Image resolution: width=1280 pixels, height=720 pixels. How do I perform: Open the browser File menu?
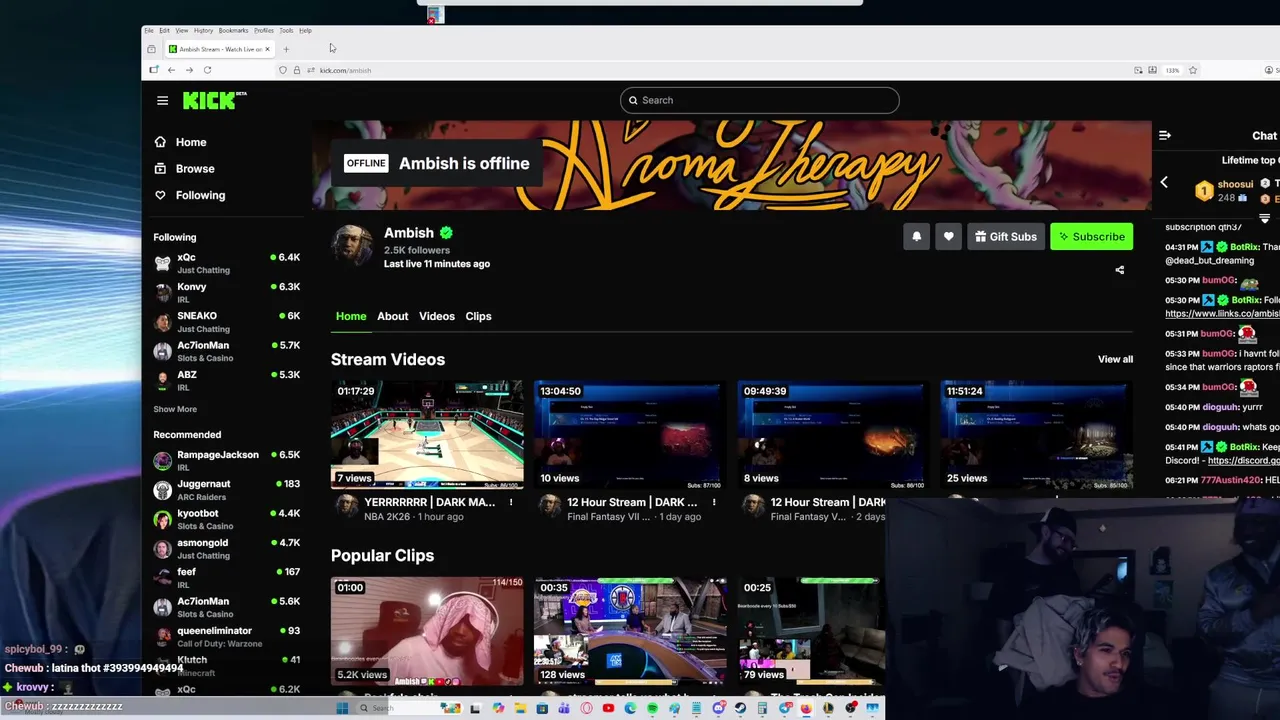pos(149,31)
